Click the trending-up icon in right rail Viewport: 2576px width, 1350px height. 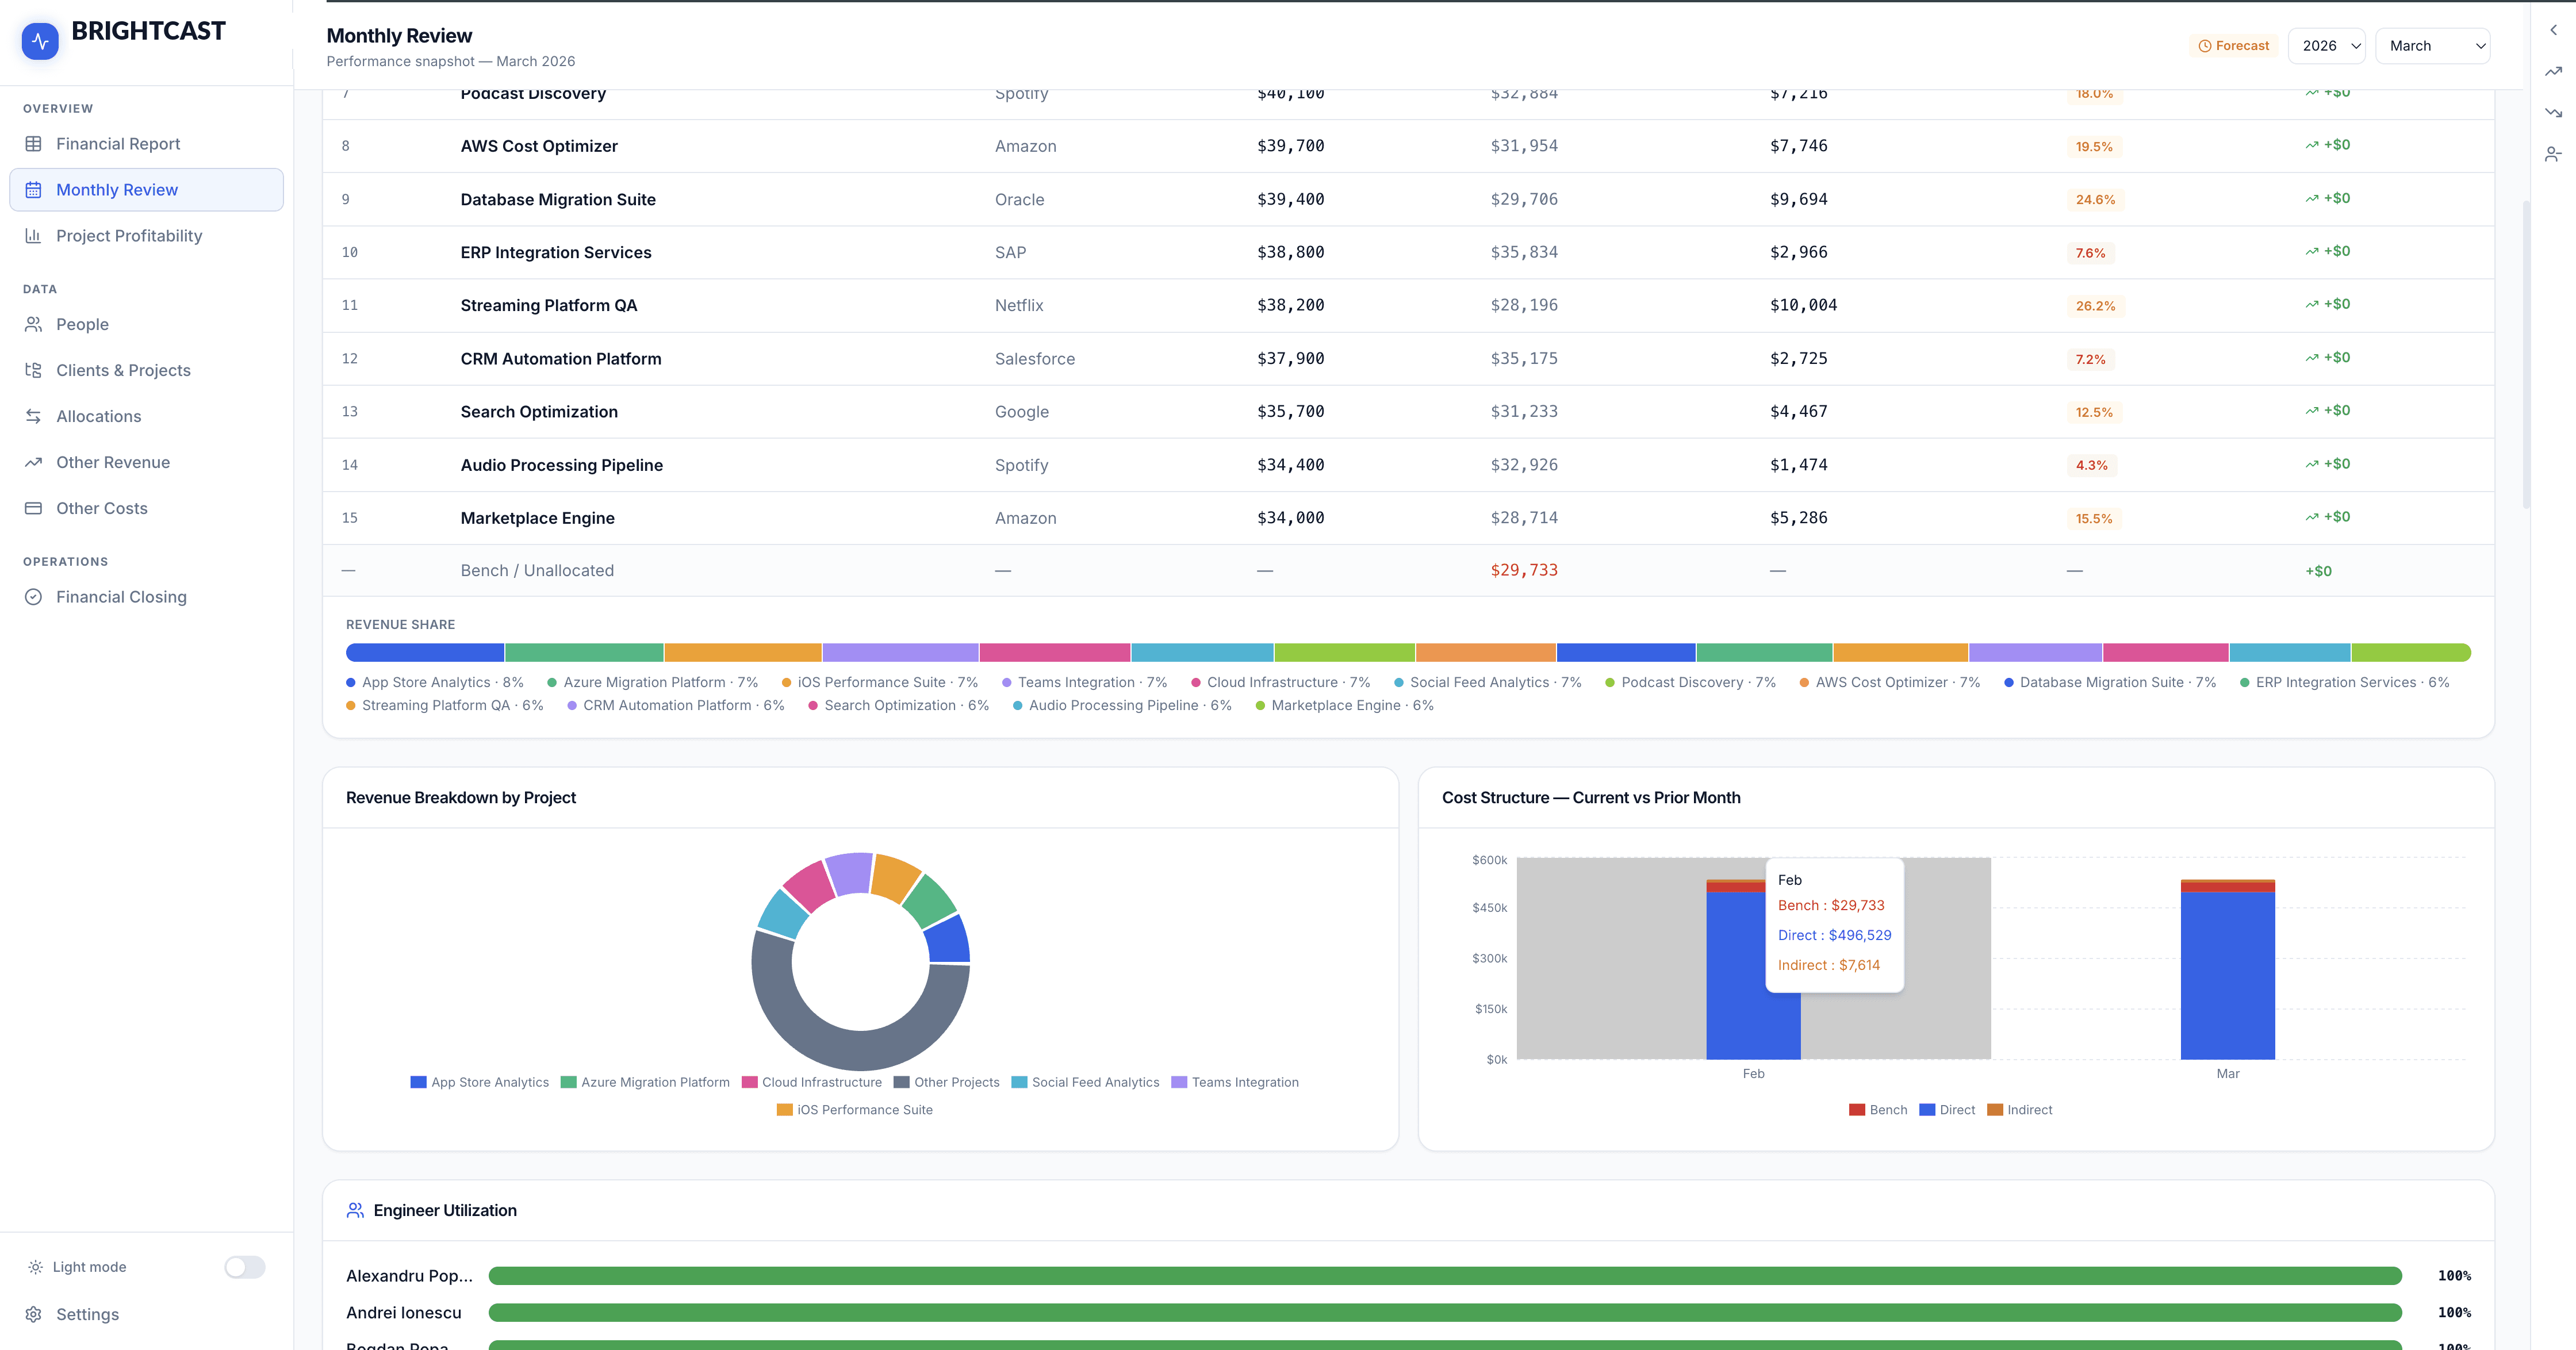point(2553,71)
